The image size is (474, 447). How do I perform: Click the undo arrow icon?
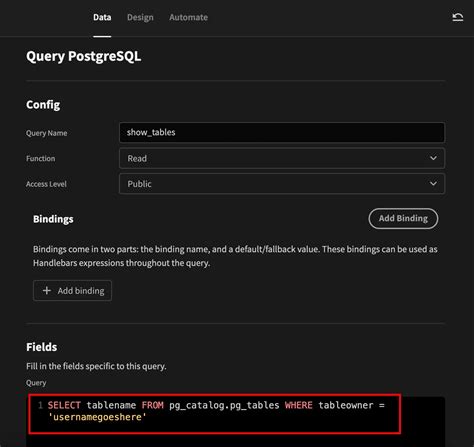pyautogui.click(x=458, y=17)
